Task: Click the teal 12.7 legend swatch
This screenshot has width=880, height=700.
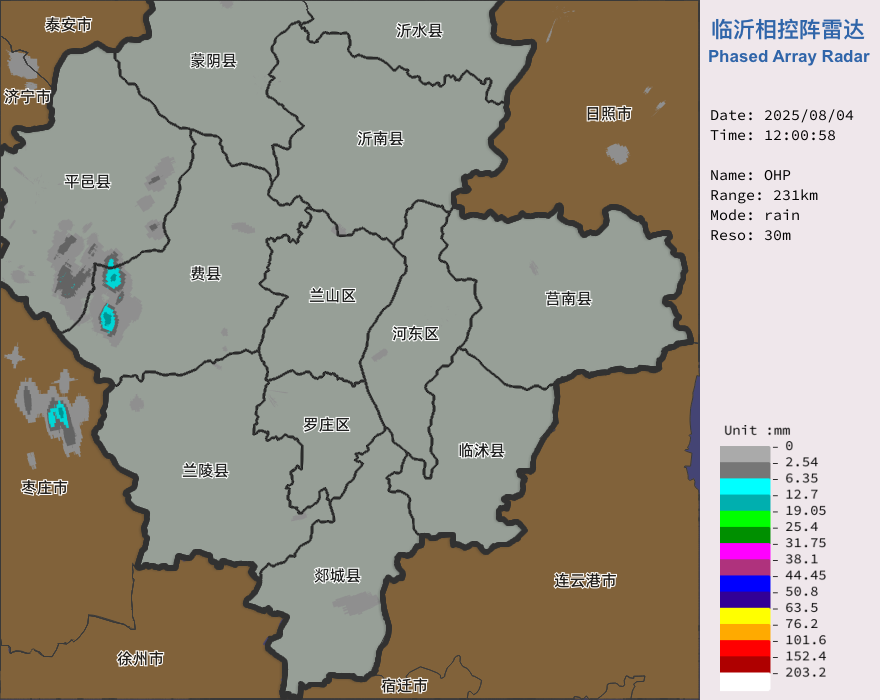Action: tap(745, 502)
